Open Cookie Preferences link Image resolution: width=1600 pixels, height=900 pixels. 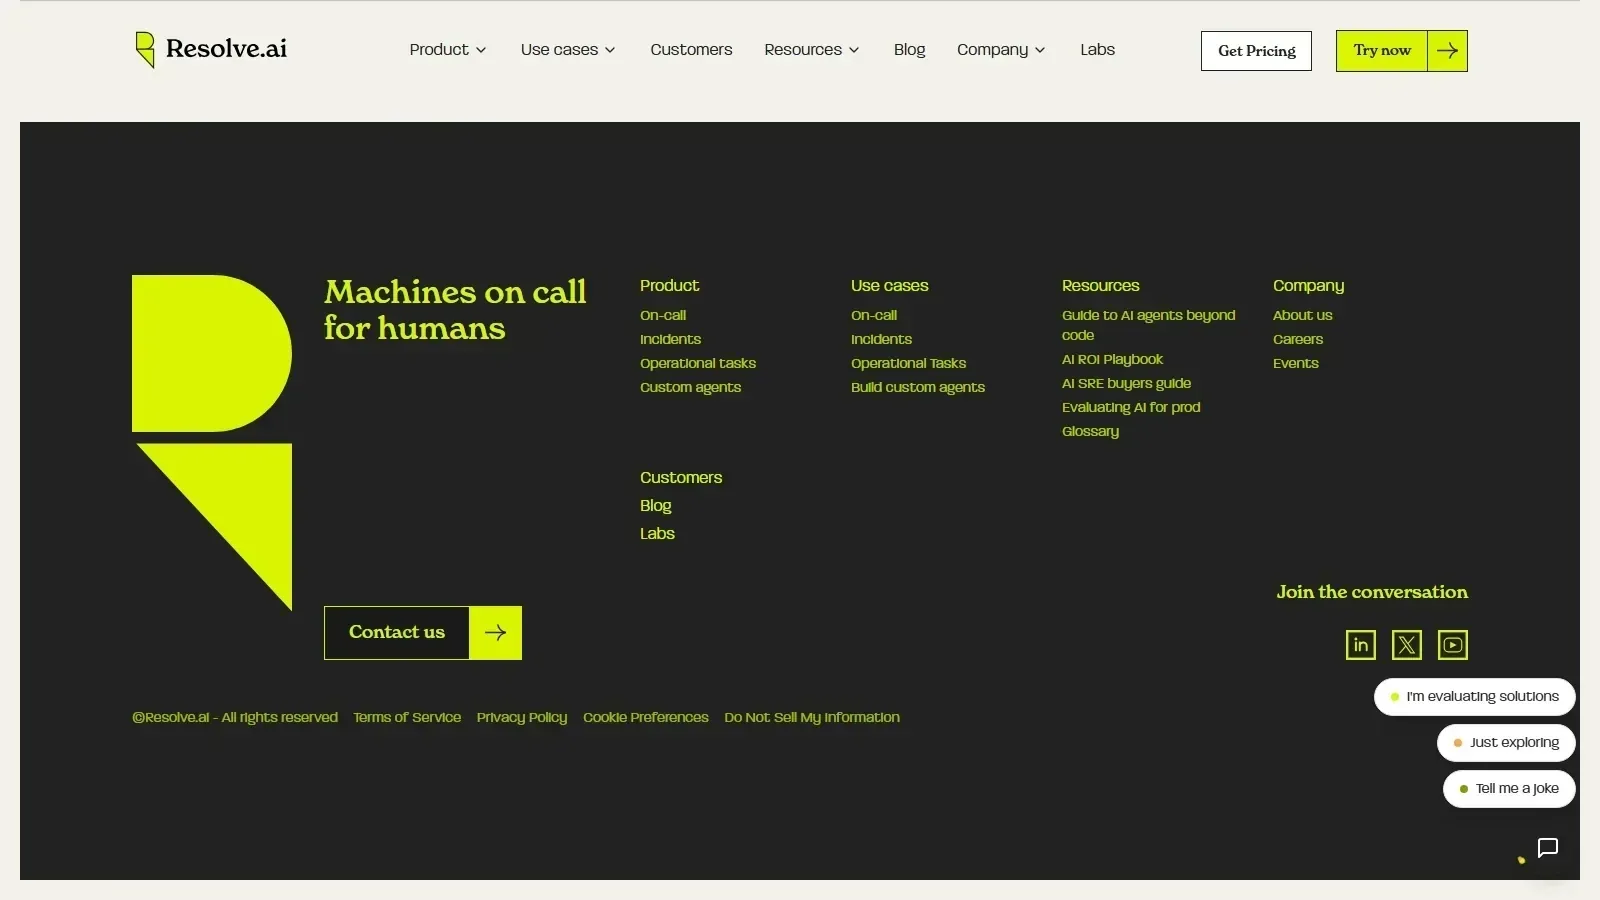pos(646,718)
